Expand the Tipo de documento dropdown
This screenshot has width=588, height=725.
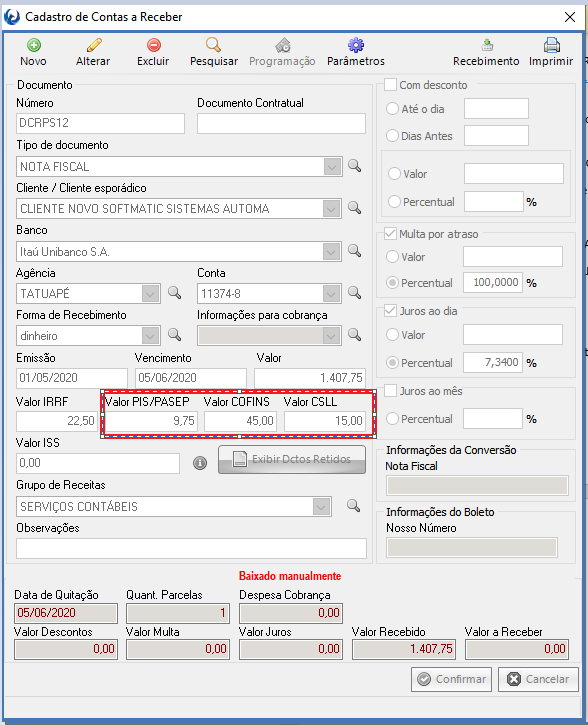point(332,166)
